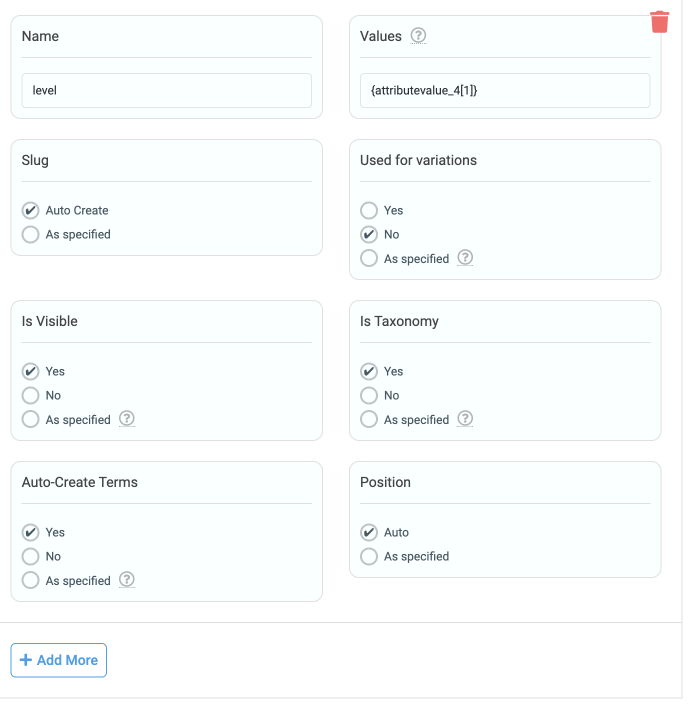This screenshot has width=692, height=709.
Task: Select Position 'Auto' radio button
Action: 369,532
